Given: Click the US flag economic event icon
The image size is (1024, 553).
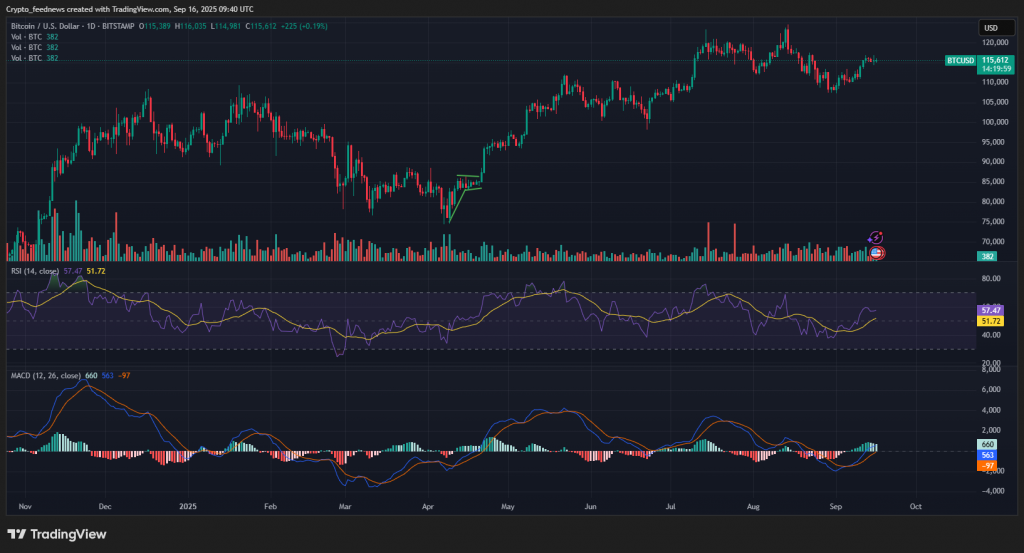Looking at the screenshot, I should pos(877,252).
